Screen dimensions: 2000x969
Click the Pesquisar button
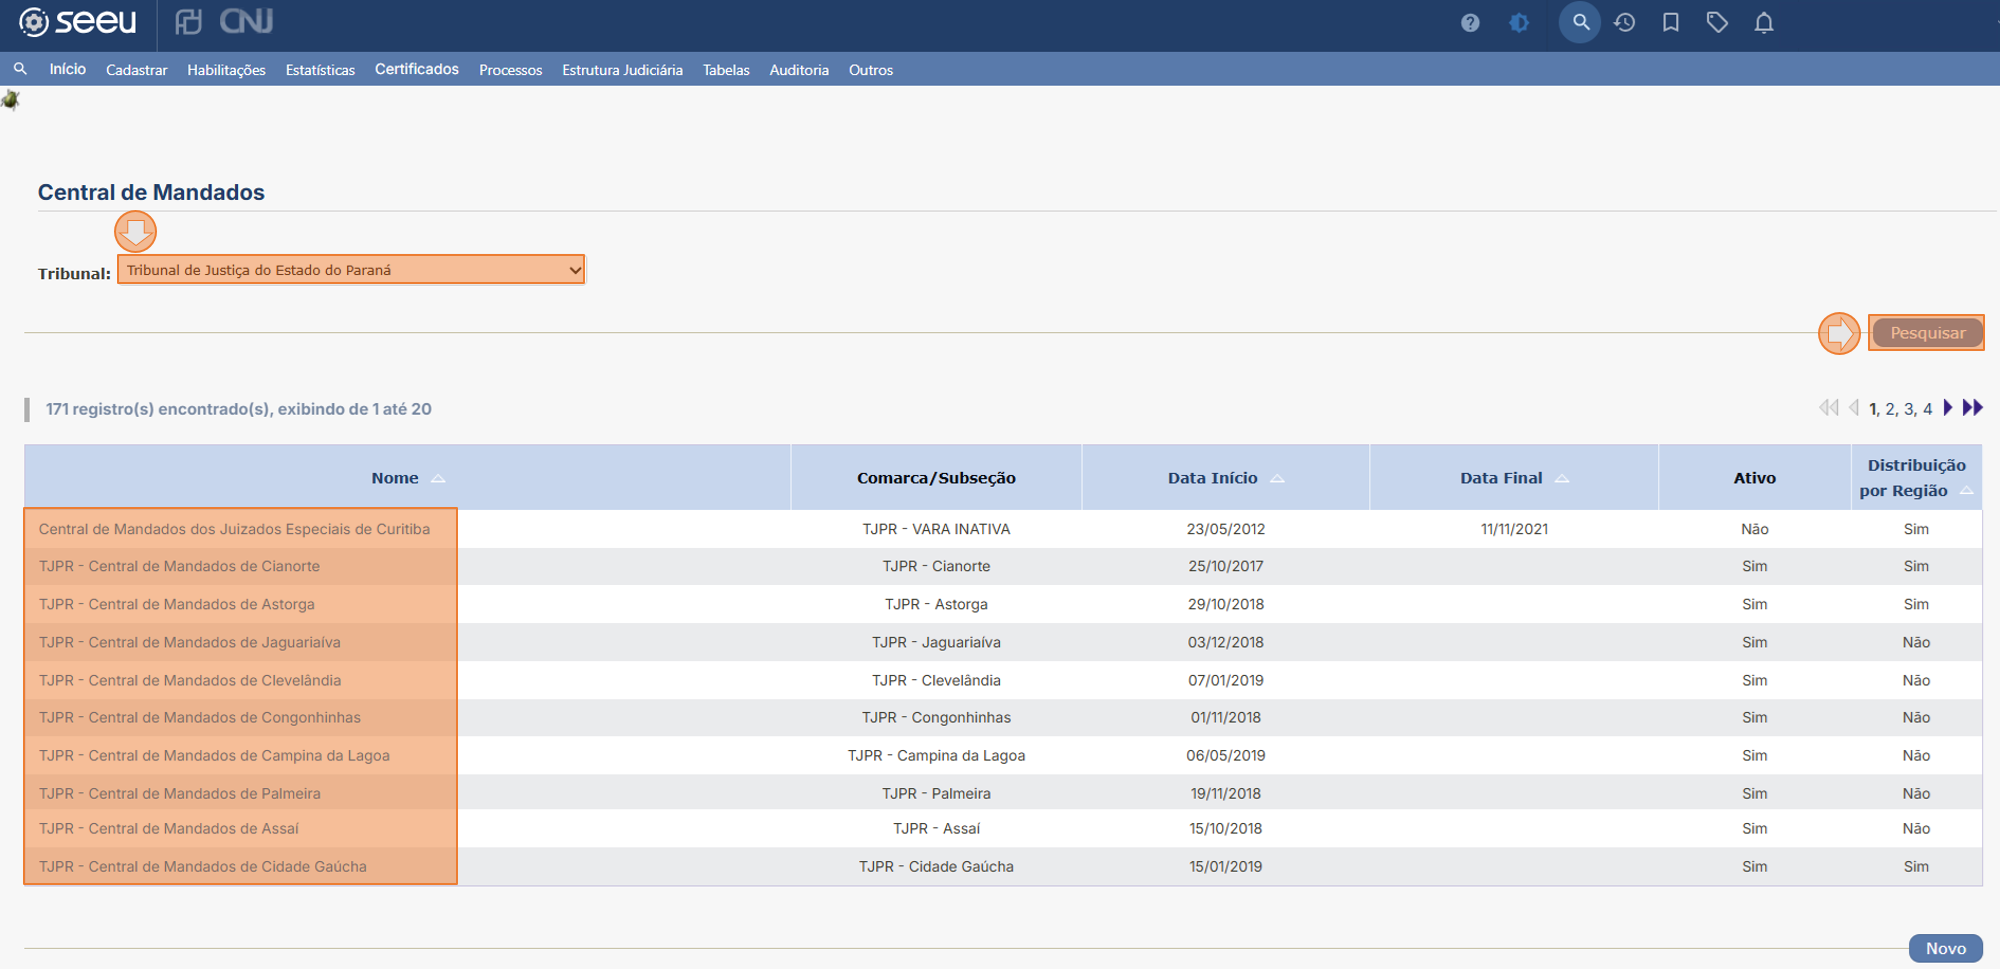[1927, 333]
